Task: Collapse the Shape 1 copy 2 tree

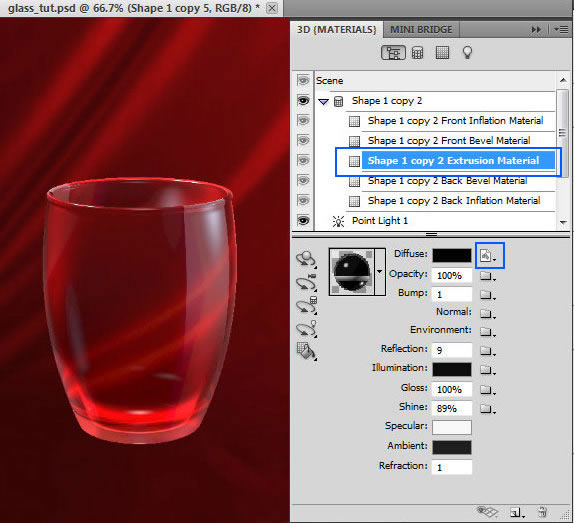Action: [323, 101]
